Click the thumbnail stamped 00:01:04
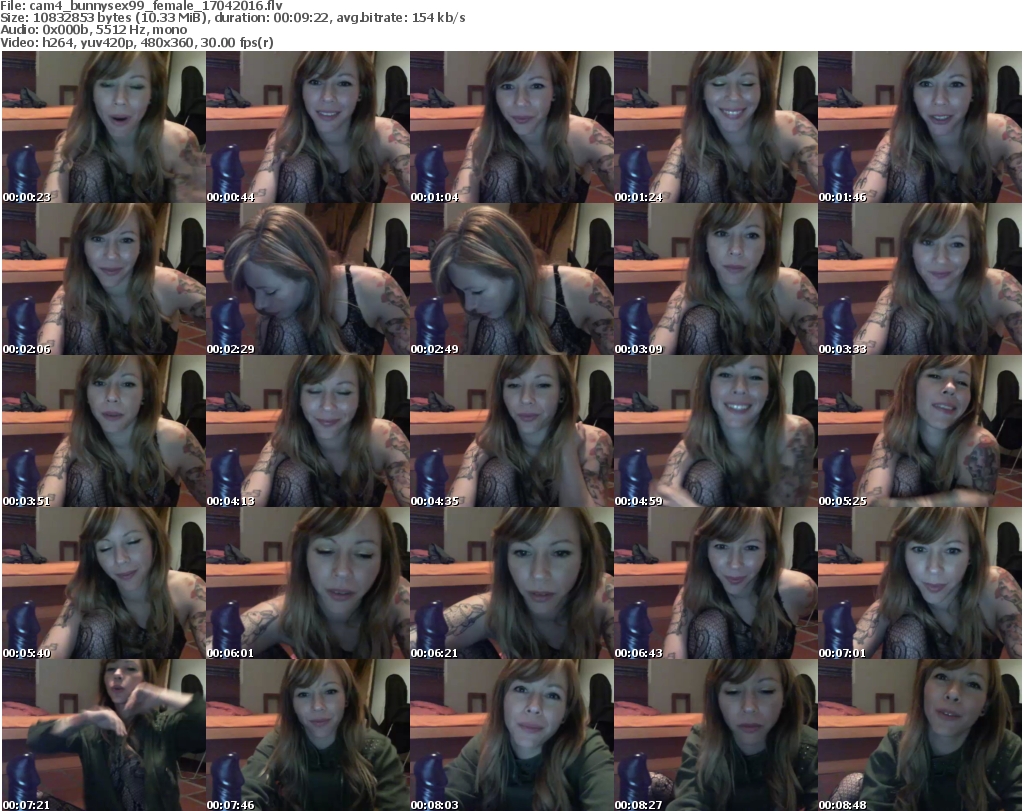 511,127
